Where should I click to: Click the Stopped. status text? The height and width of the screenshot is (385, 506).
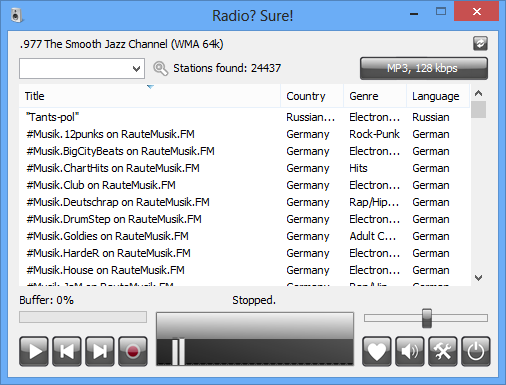pos(254,300)
